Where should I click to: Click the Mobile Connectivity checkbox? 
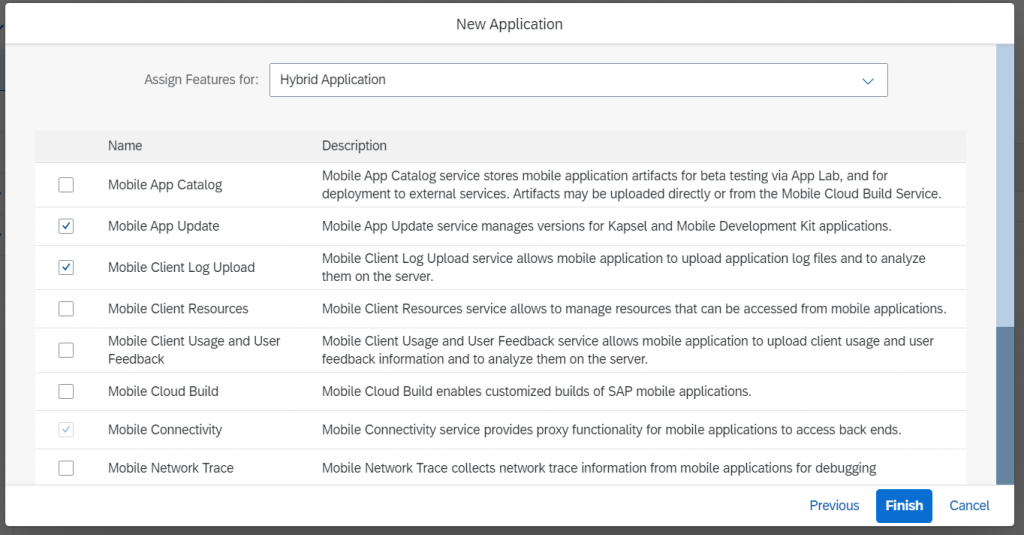tap(66, 430)
